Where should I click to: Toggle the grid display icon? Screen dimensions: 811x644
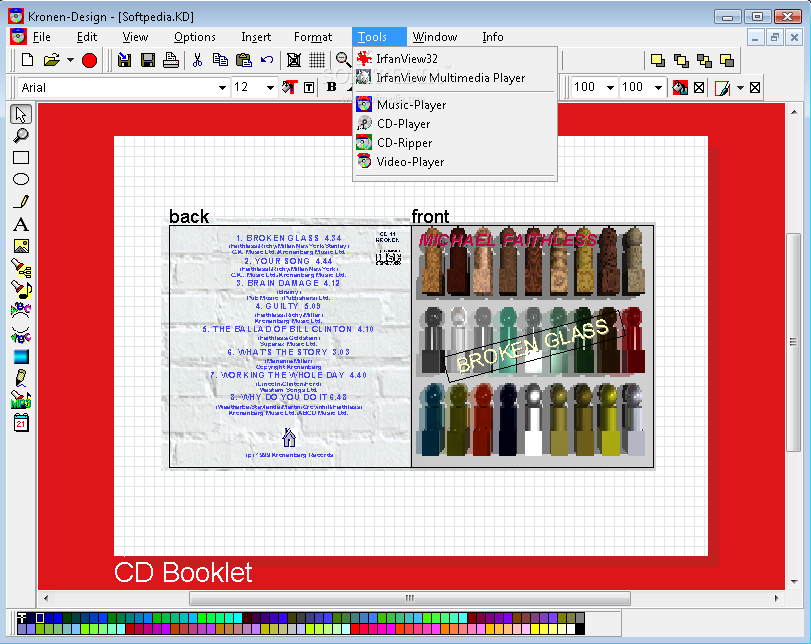(317, 60)
